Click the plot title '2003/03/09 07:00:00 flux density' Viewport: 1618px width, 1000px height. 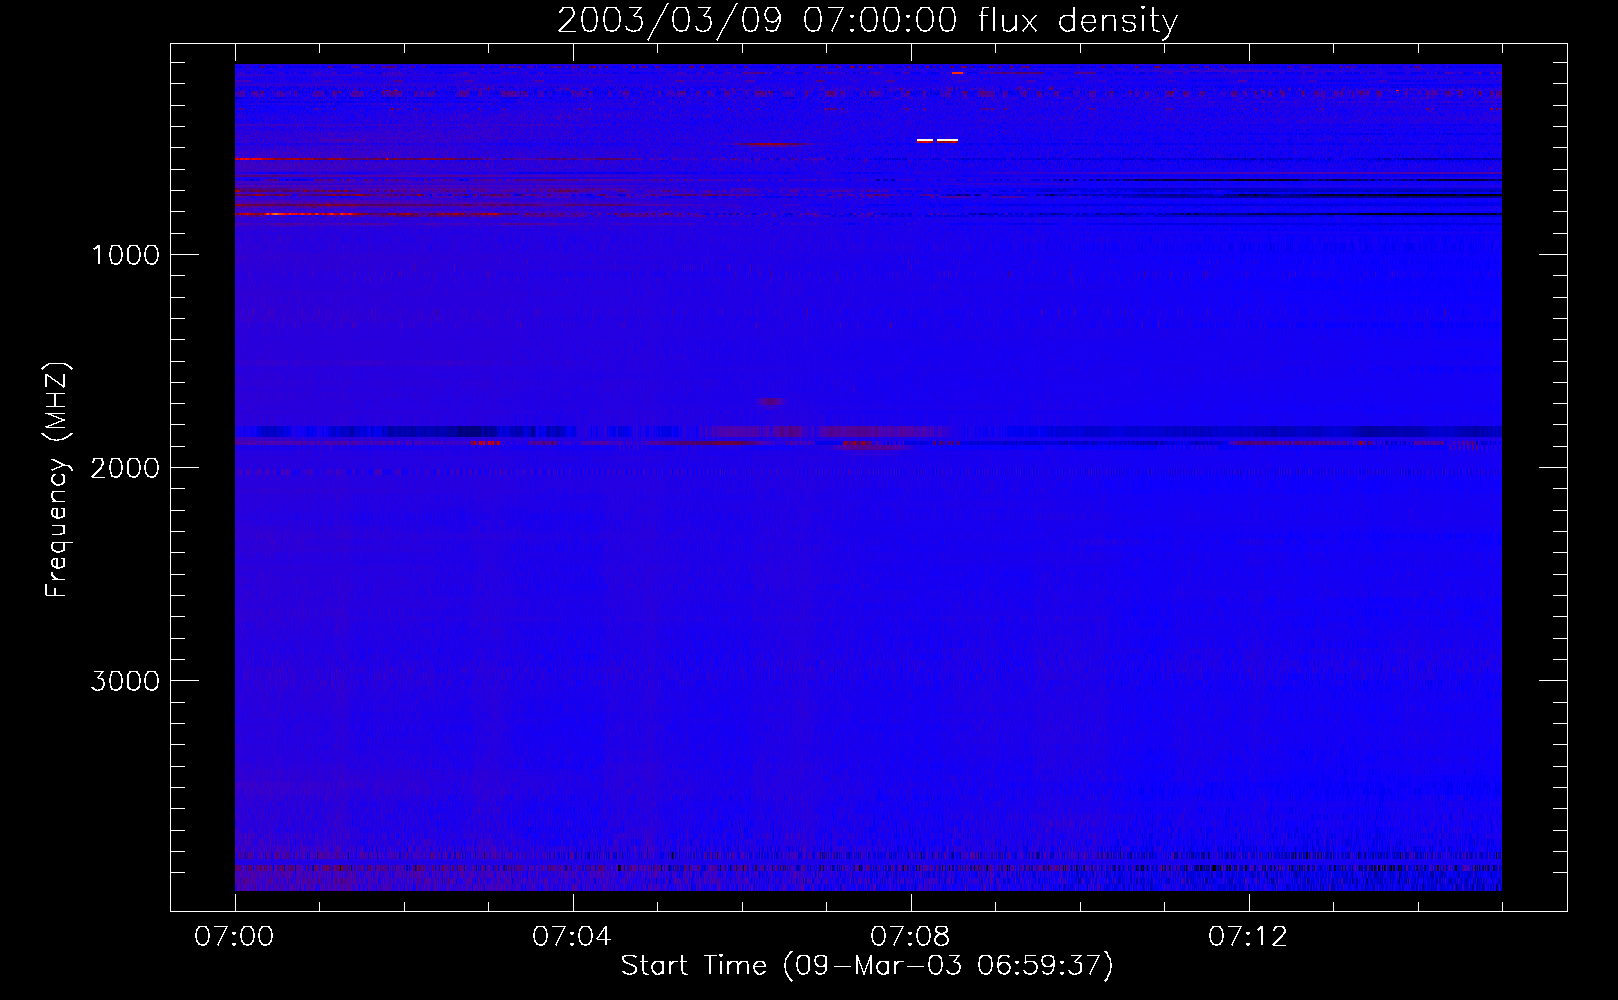(x=867, y=20)
